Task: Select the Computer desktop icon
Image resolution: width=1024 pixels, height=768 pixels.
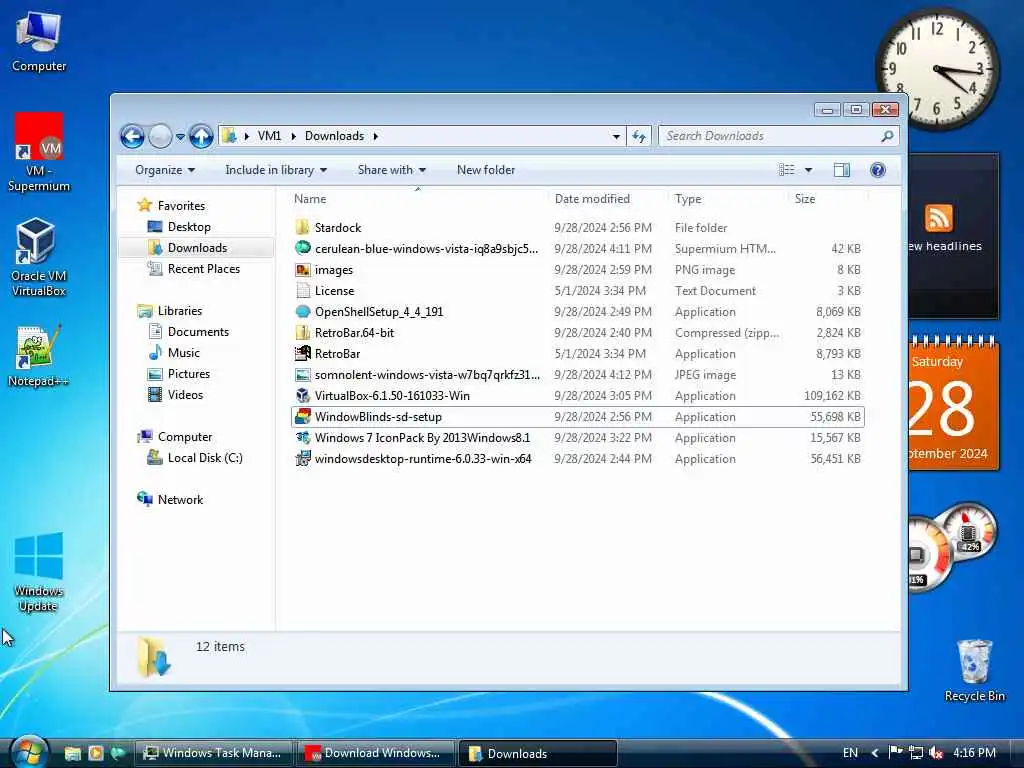Action: coord(39,42)
